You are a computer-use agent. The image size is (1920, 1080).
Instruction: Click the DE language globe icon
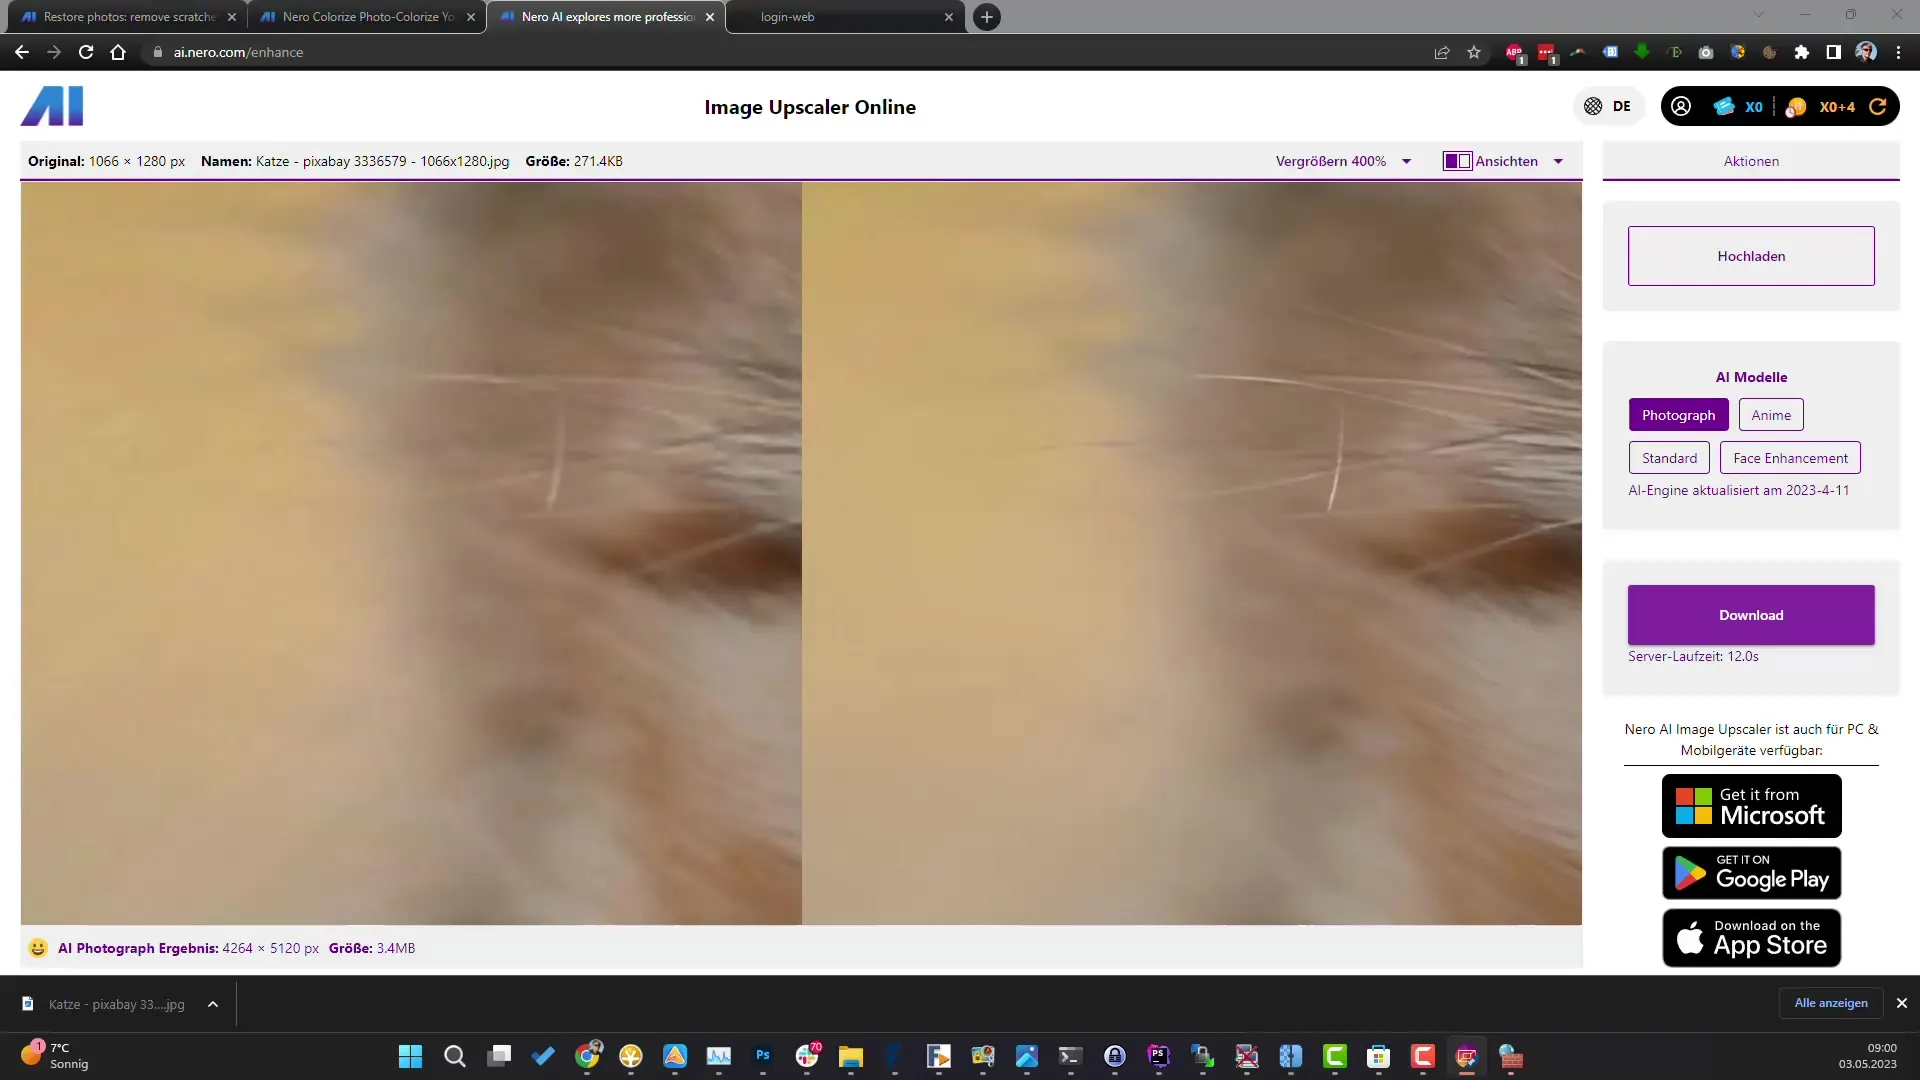[x=1593, y=106]
